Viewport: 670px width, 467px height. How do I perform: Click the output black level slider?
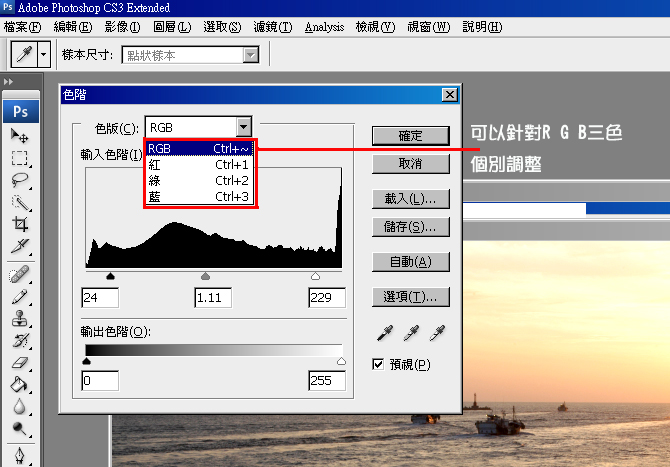point(86,361)
